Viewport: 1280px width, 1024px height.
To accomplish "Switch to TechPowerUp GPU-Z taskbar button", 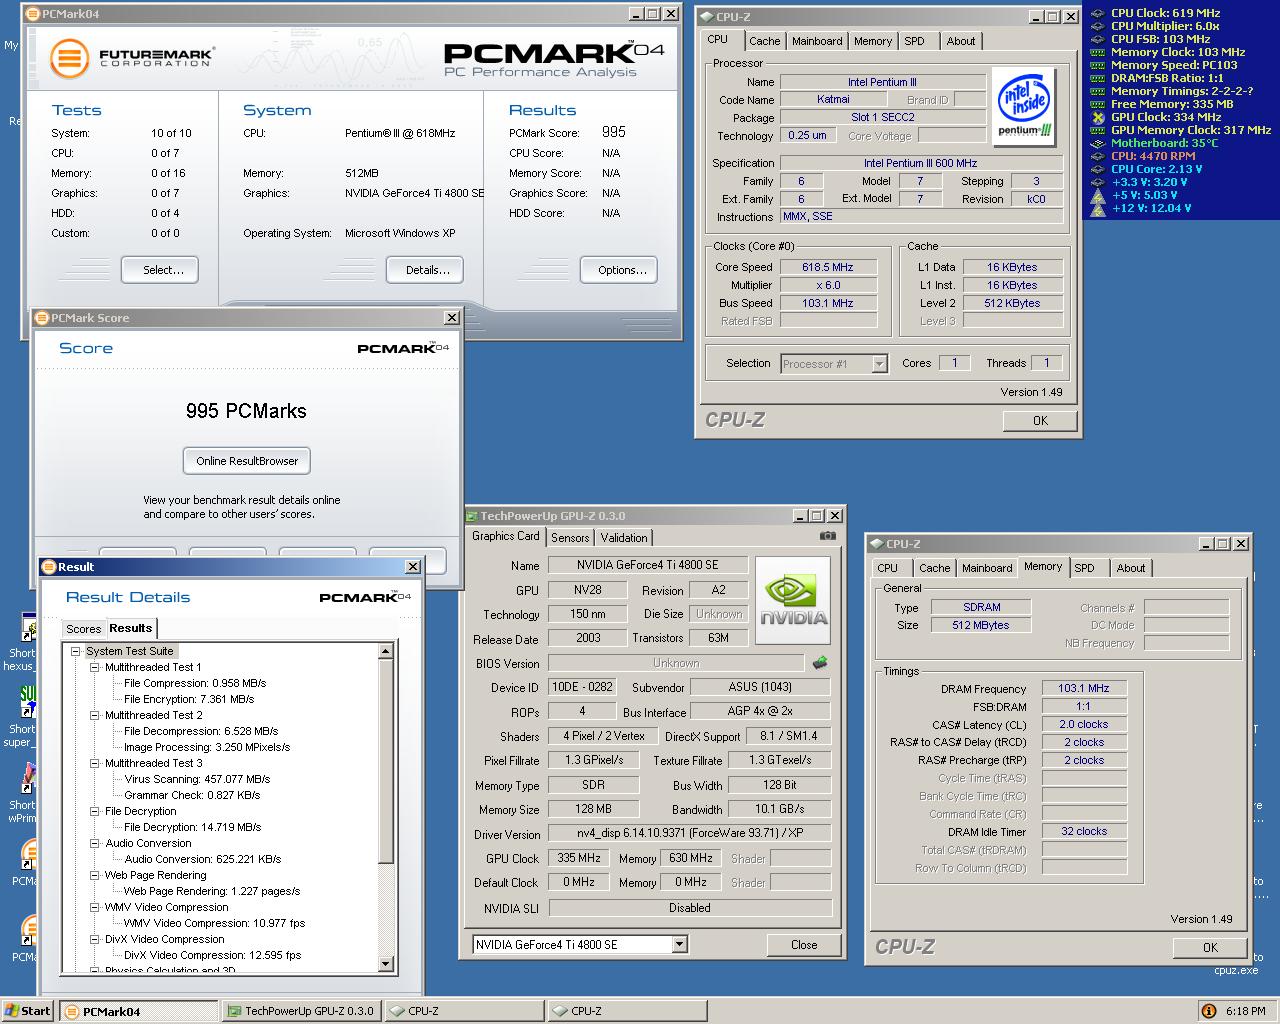I will 301,1011.
